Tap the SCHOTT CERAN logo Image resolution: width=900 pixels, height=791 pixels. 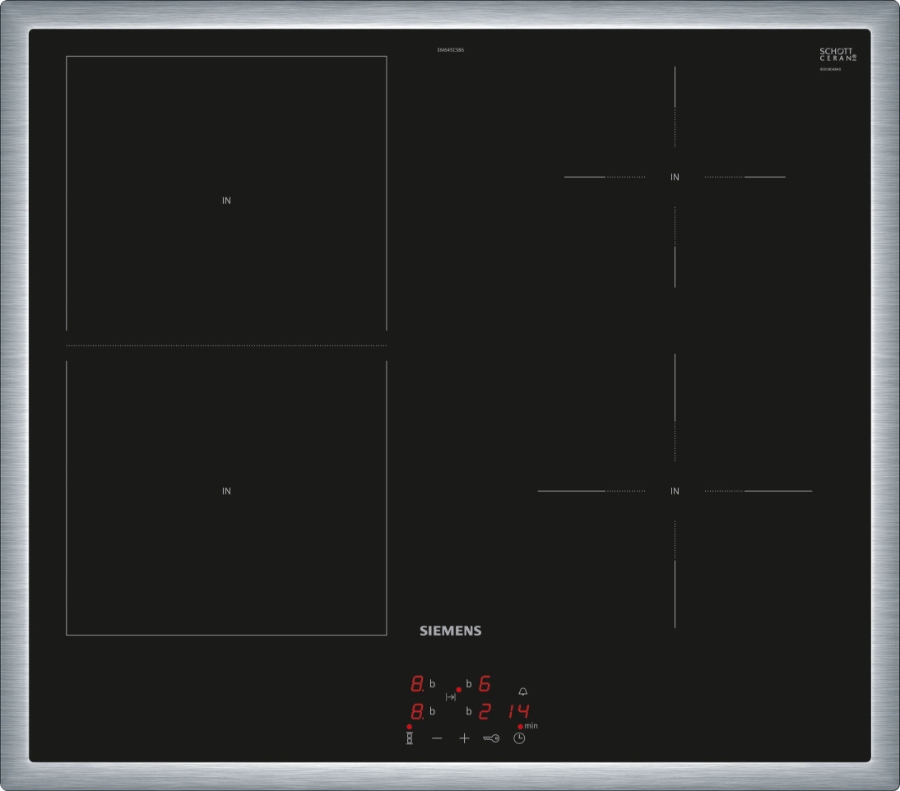pyautogui.click(x=837, y=55)
